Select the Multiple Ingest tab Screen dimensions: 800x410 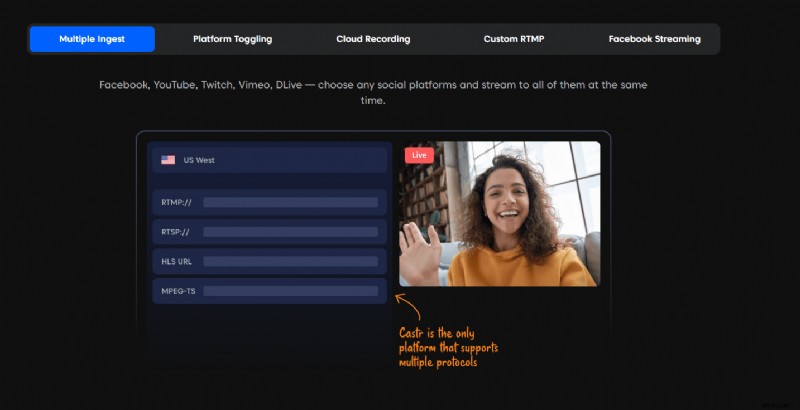tap(92, 39)
